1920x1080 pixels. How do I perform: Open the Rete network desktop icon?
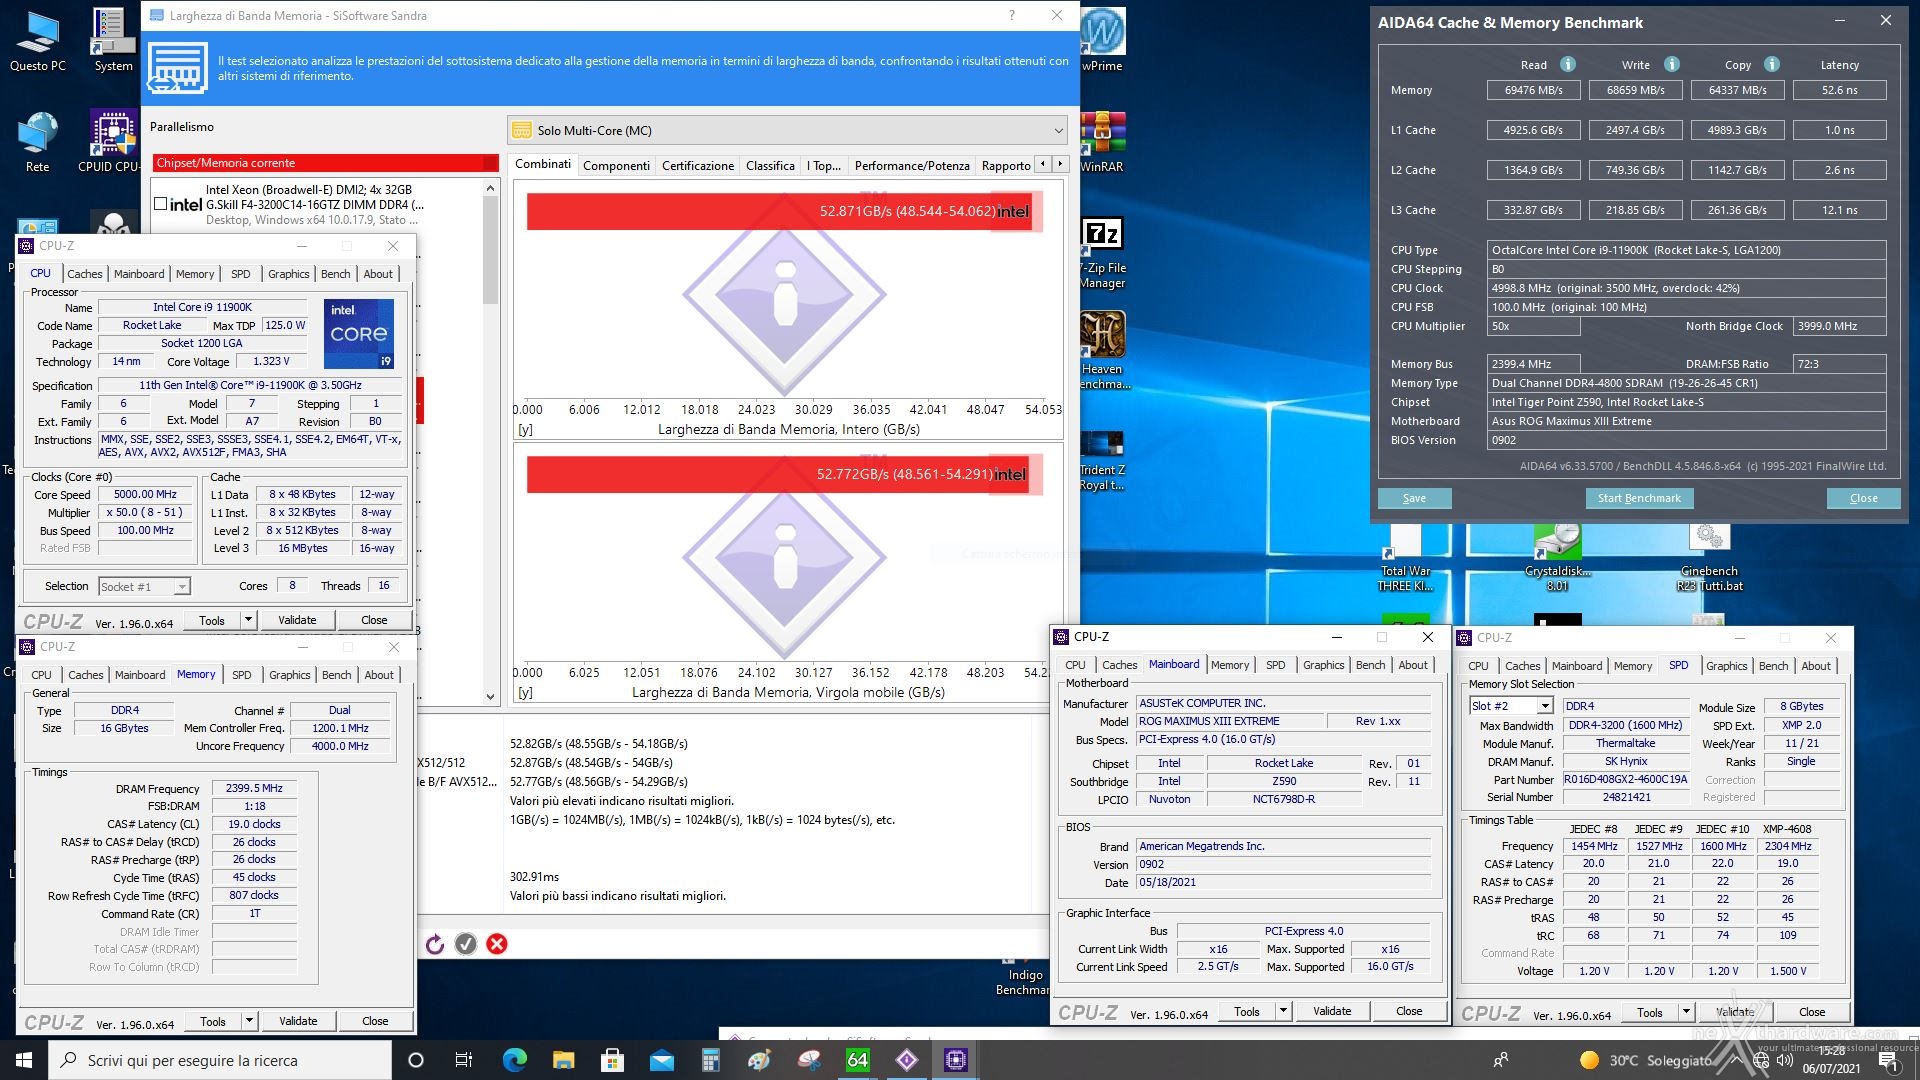37,142
